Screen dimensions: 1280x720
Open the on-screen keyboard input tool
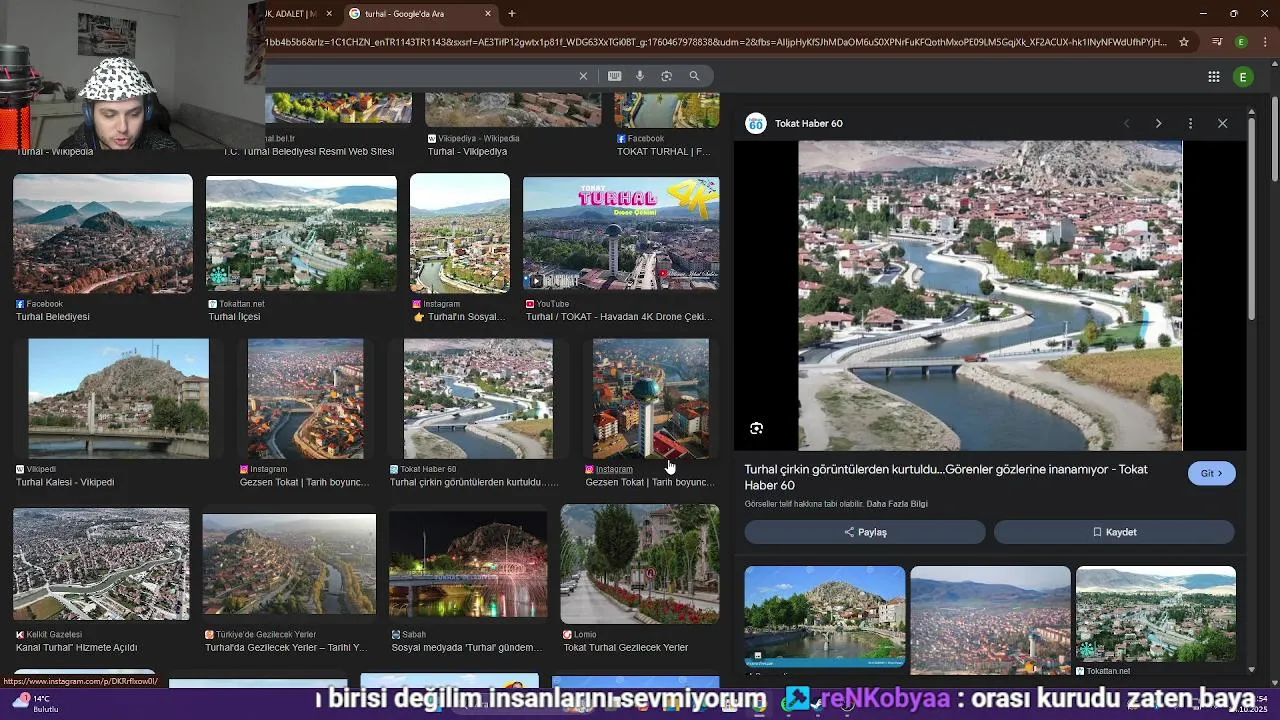(614, 76)
